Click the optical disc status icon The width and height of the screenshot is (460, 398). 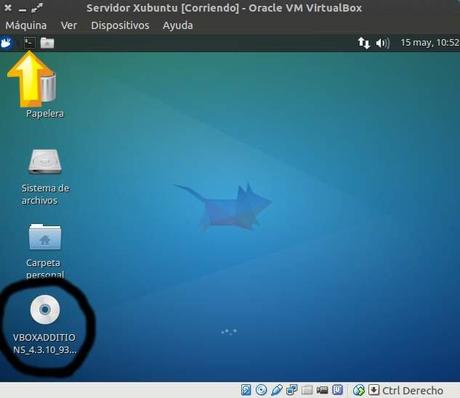click(261, 390)
